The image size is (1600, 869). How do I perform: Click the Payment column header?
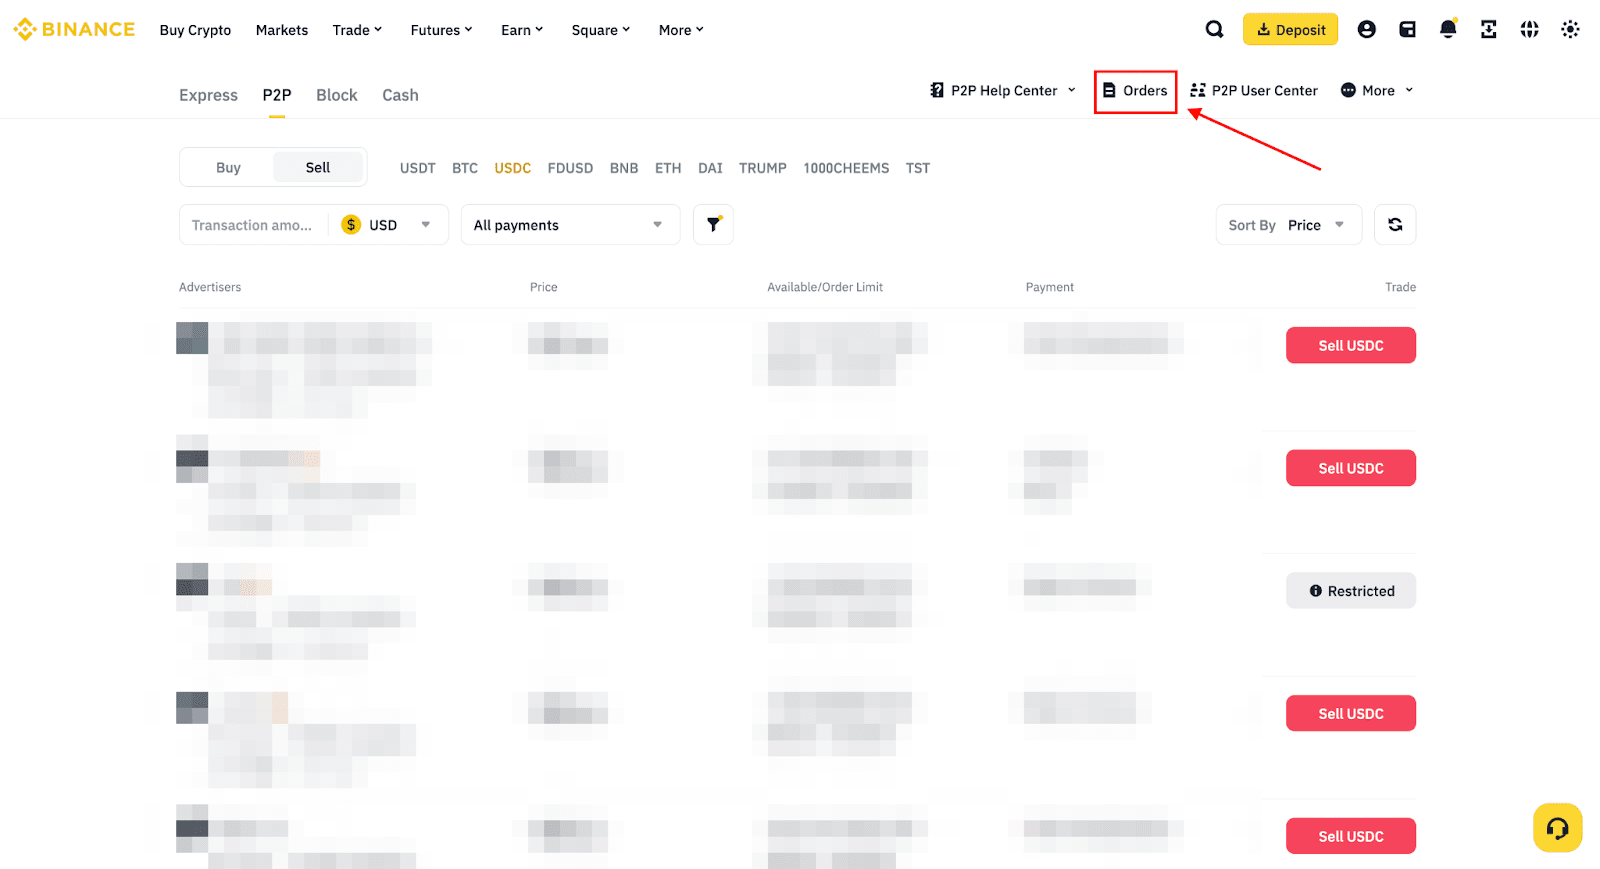coord(1050,287)
